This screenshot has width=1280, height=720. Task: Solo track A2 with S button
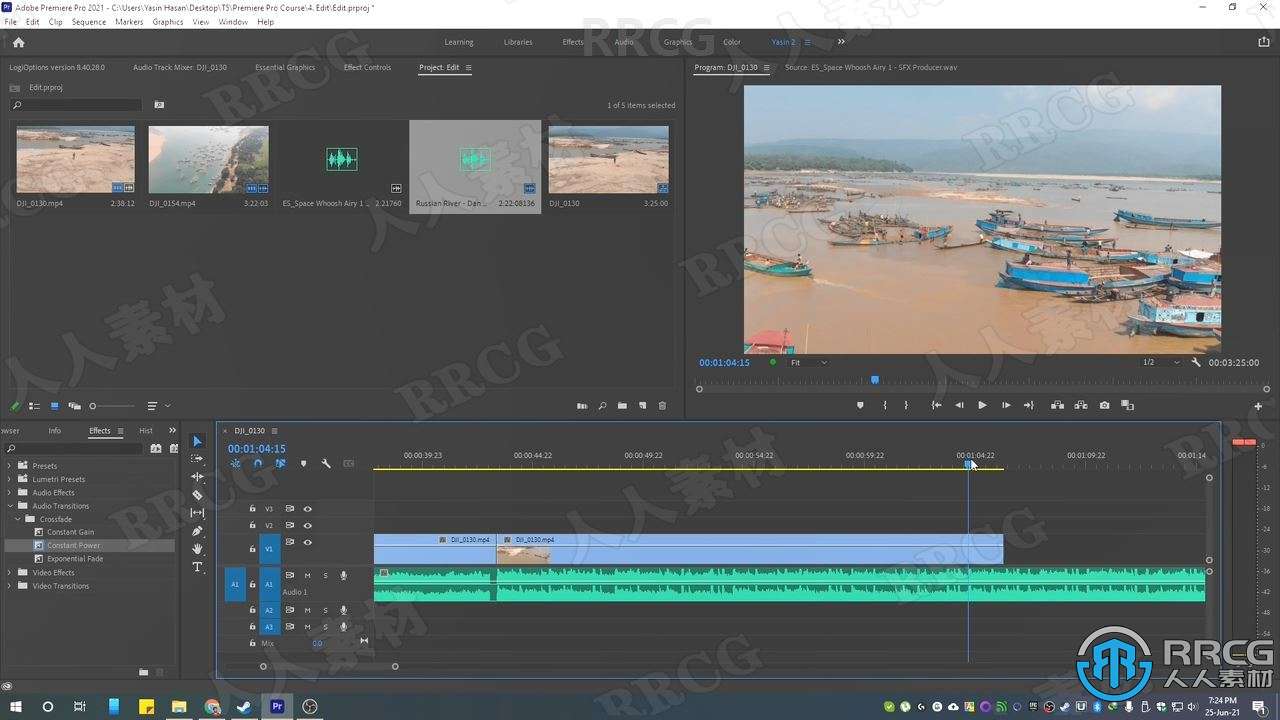pyautogui.click(x=325, y=610)
